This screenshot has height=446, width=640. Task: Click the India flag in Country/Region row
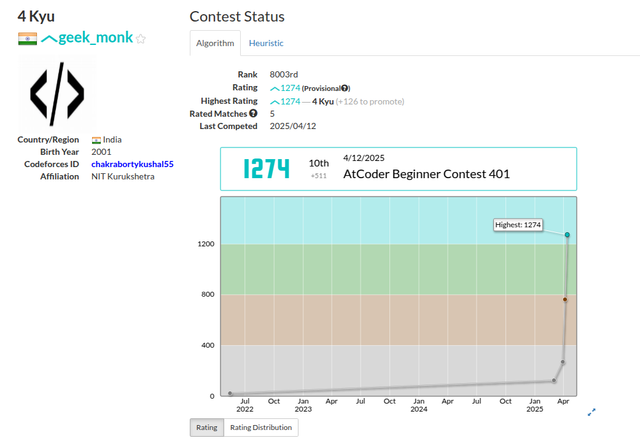96,140
